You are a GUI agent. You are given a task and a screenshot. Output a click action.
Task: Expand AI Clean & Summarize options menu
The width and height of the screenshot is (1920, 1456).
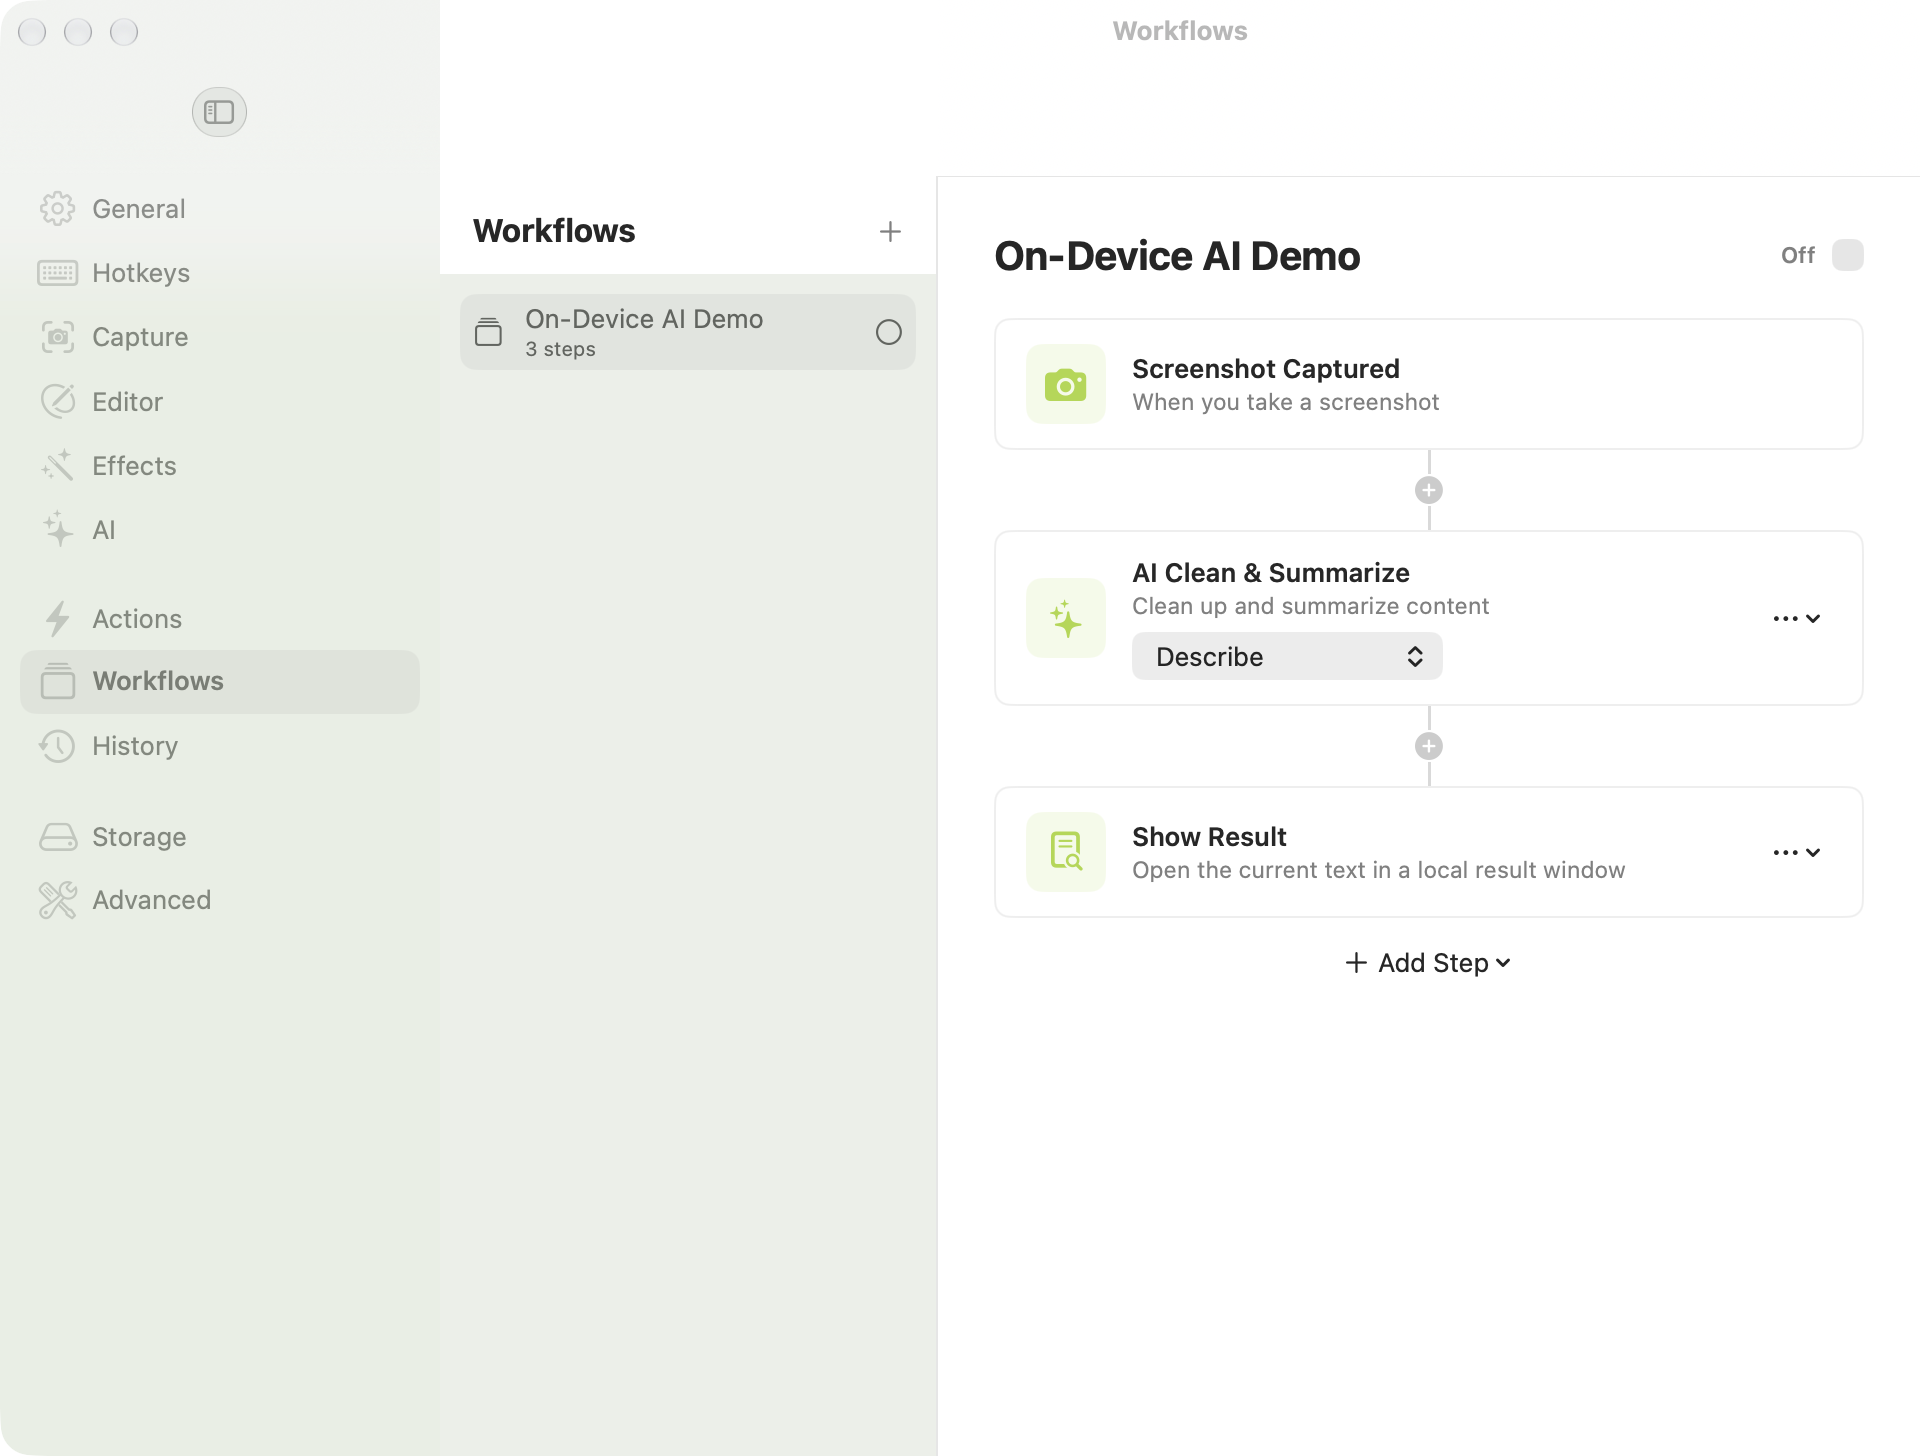[x=1797, y=618]
